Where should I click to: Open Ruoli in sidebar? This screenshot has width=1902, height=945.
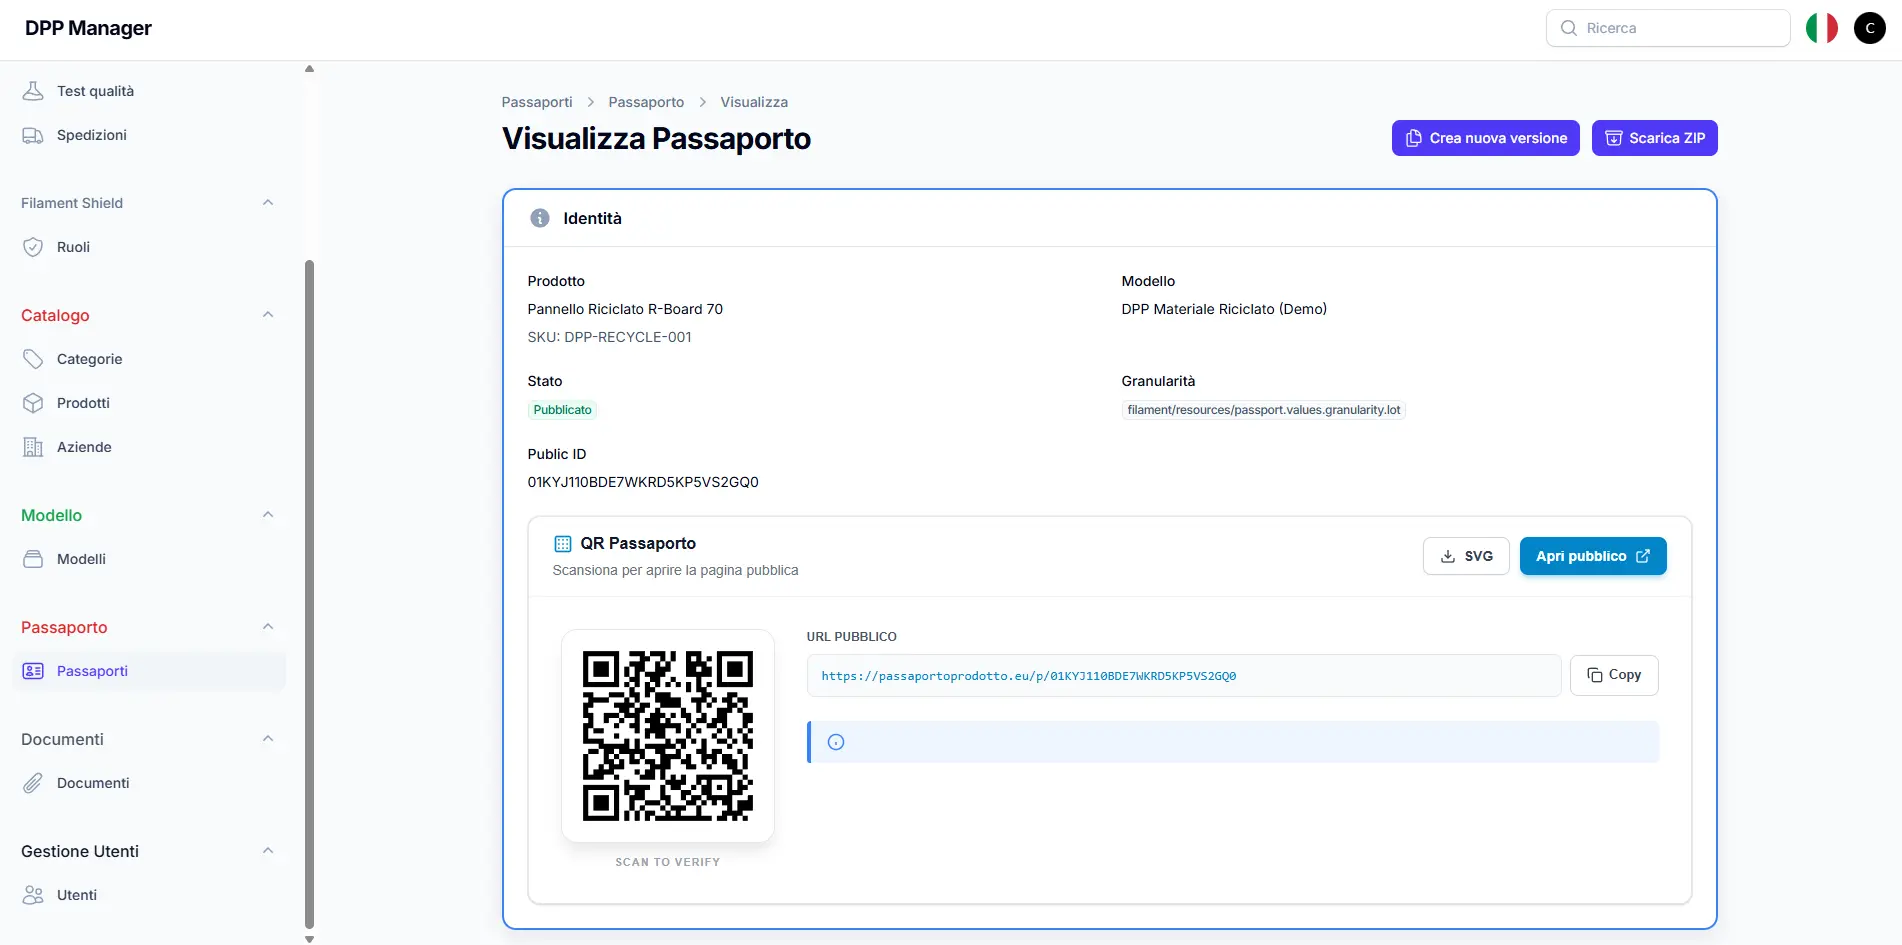(x=149, y=247)
